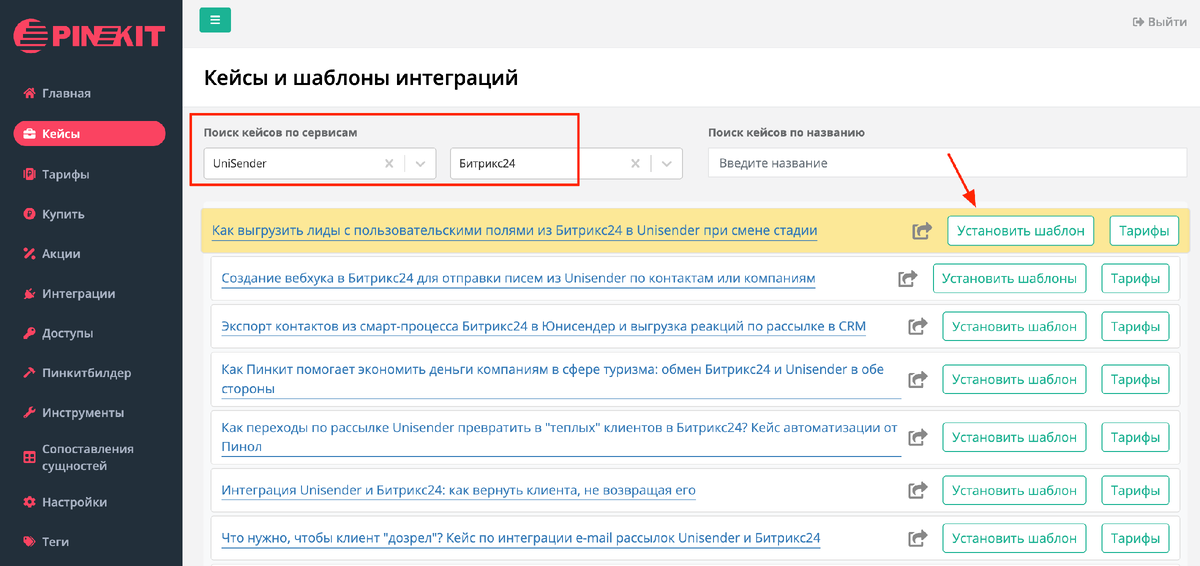
Task: Click the share icon for 'Как выгрузить лиды' case
Action: point(922,231)
